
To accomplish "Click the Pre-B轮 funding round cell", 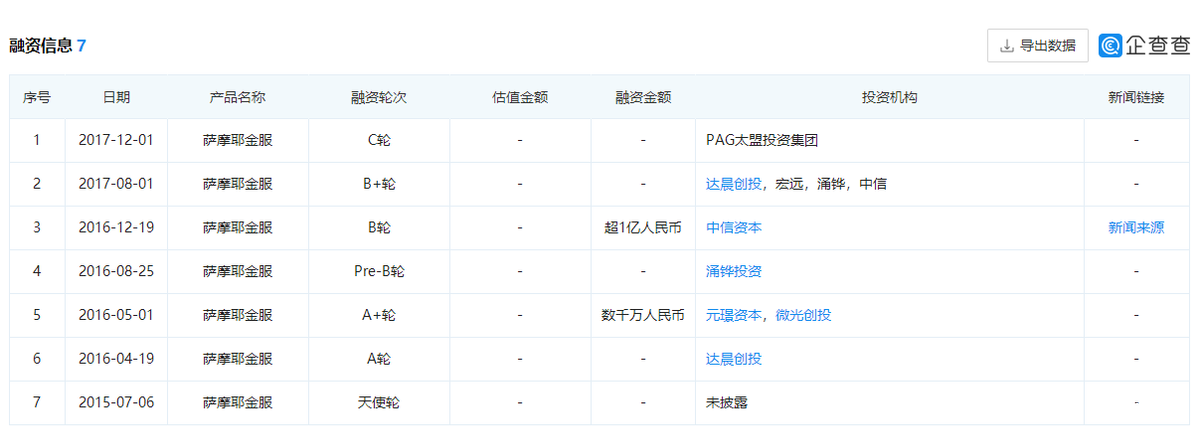I will tap(379, 272).
